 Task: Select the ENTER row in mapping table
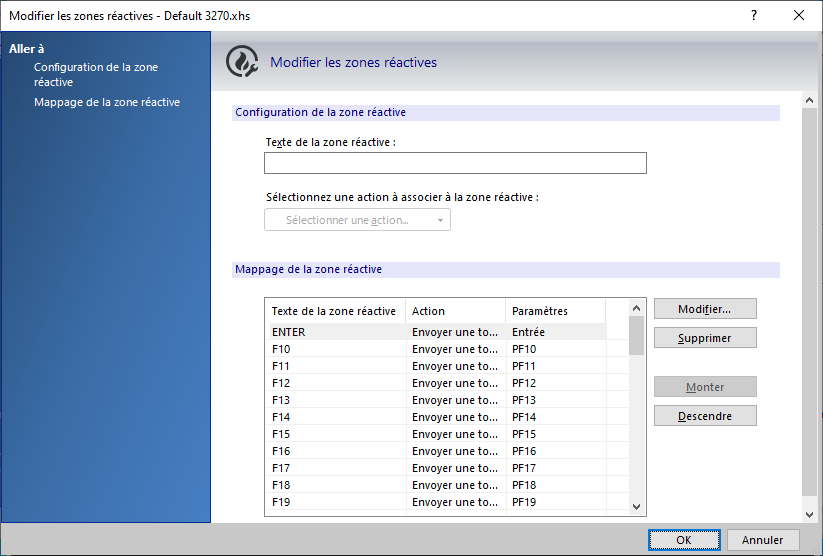click(x=438, y=332)
